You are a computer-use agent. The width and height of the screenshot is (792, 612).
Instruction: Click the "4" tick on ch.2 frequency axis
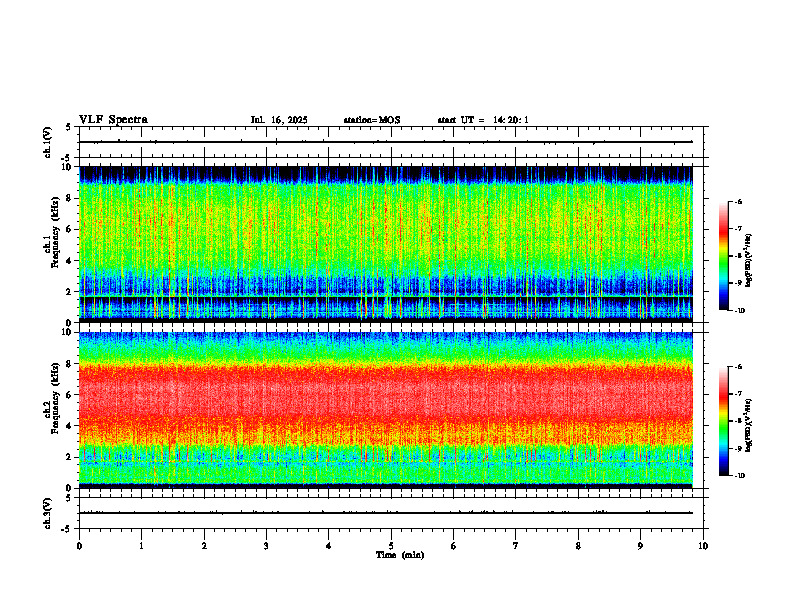pos(69,426)
